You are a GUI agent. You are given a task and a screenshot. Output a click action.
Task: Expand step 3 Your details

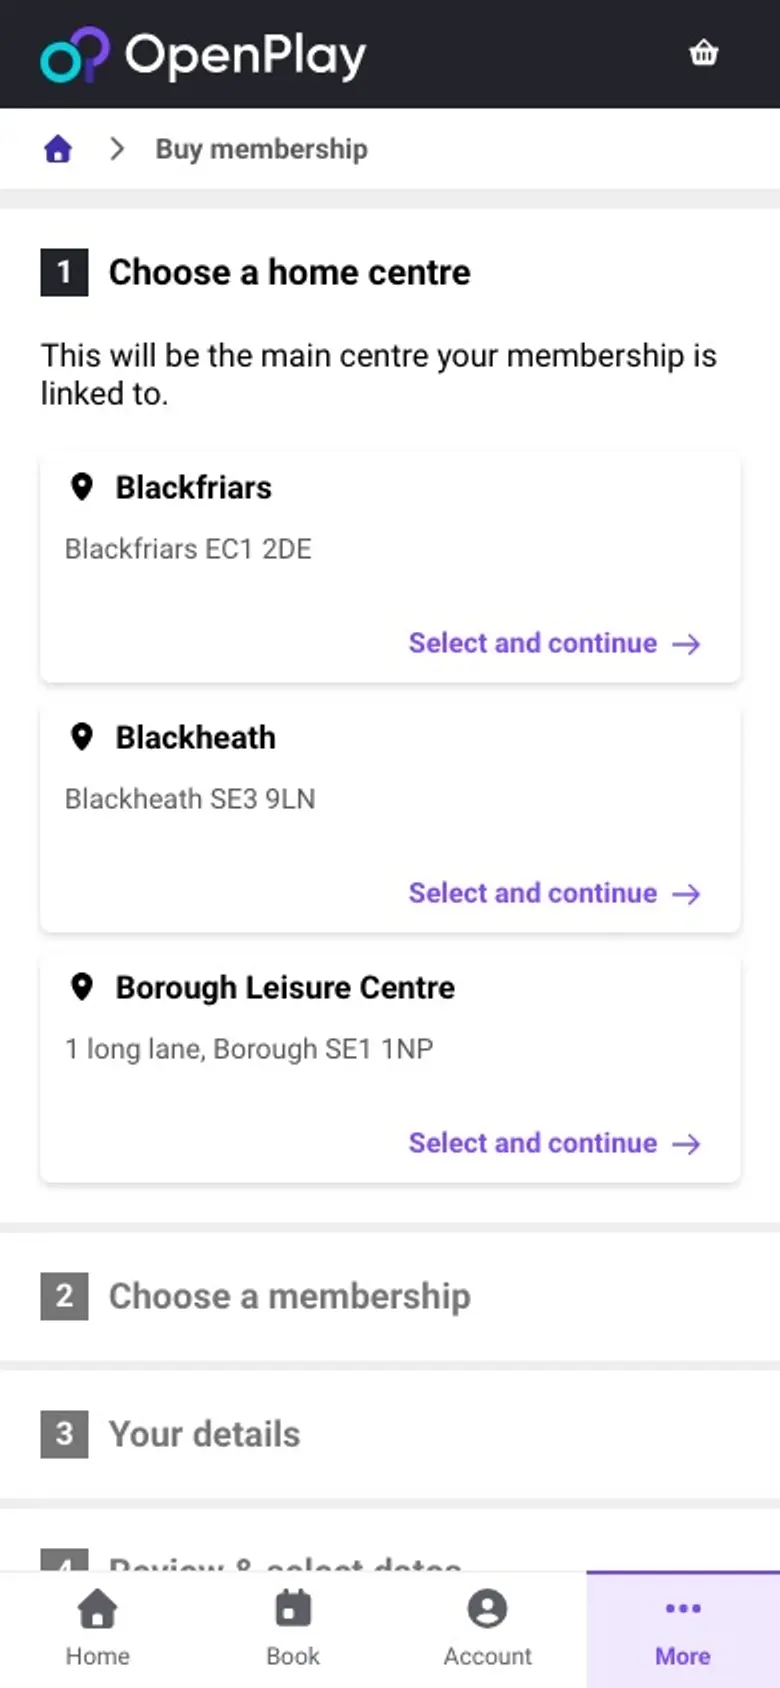[x=390, y=1434]
